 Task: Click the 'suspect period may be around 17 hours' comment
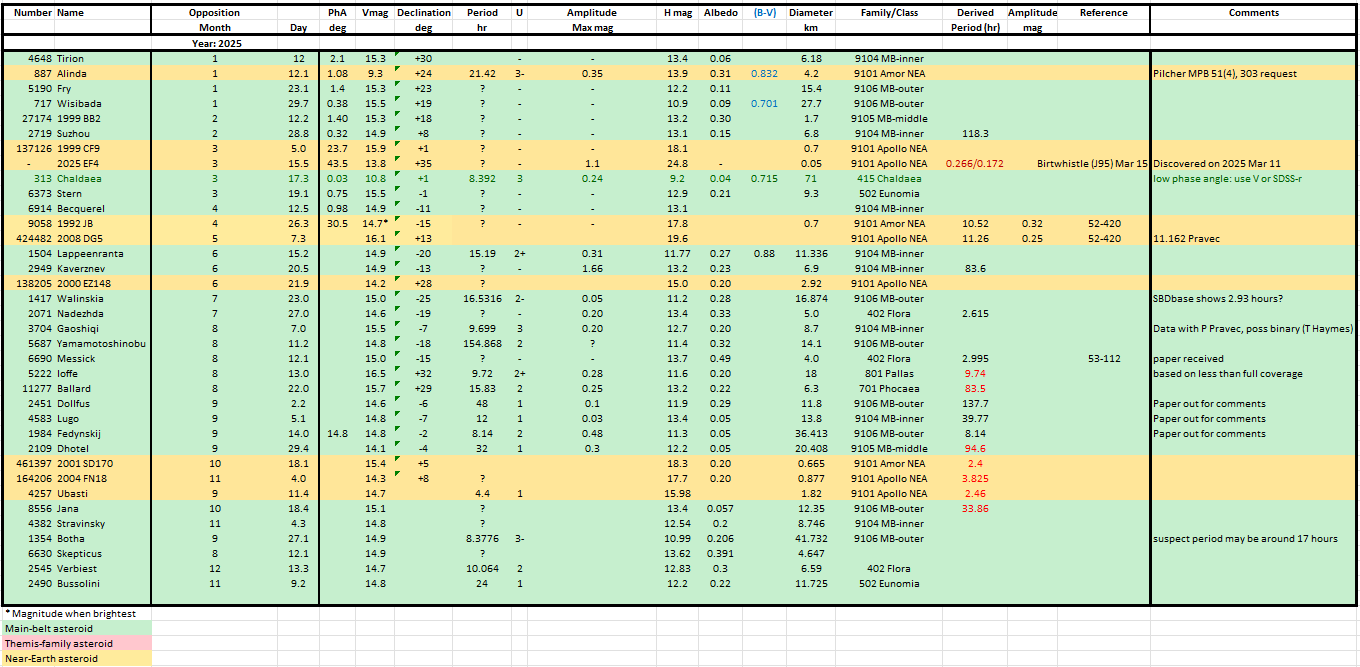(x=1245, y=539)
